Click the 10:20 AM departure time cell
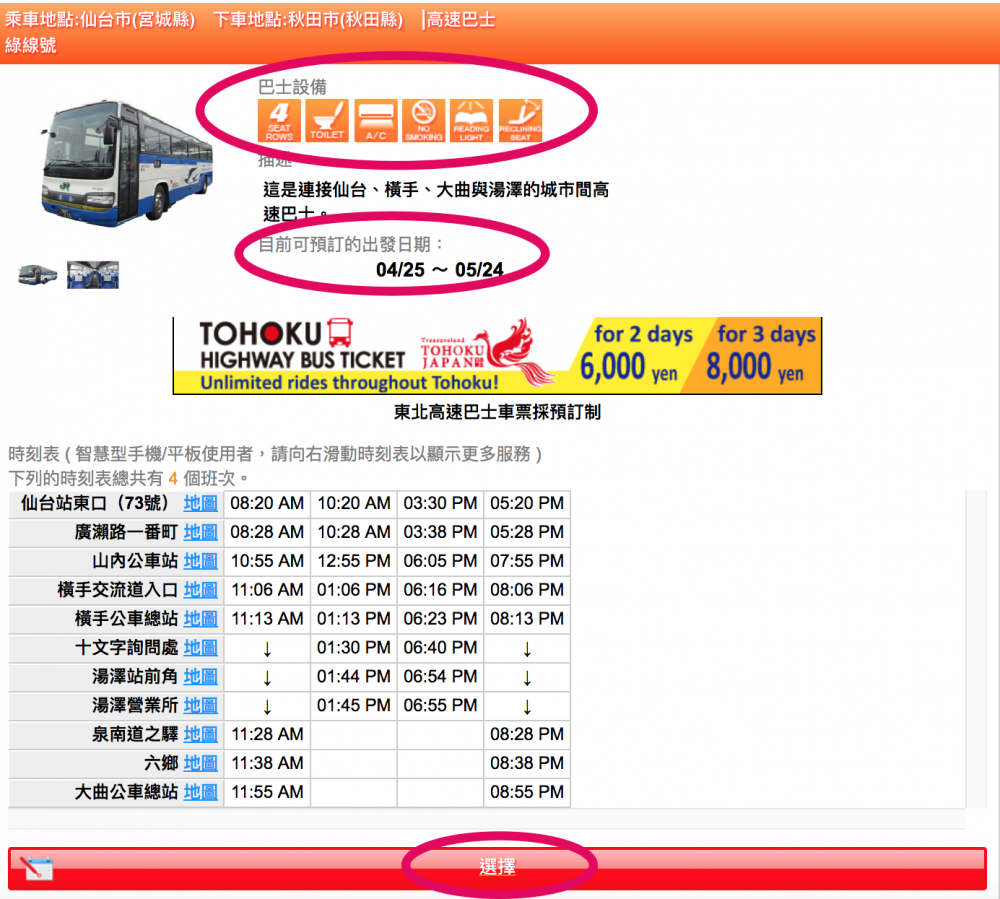Viewport: 1000px width, 899px height. pos(354,504)
